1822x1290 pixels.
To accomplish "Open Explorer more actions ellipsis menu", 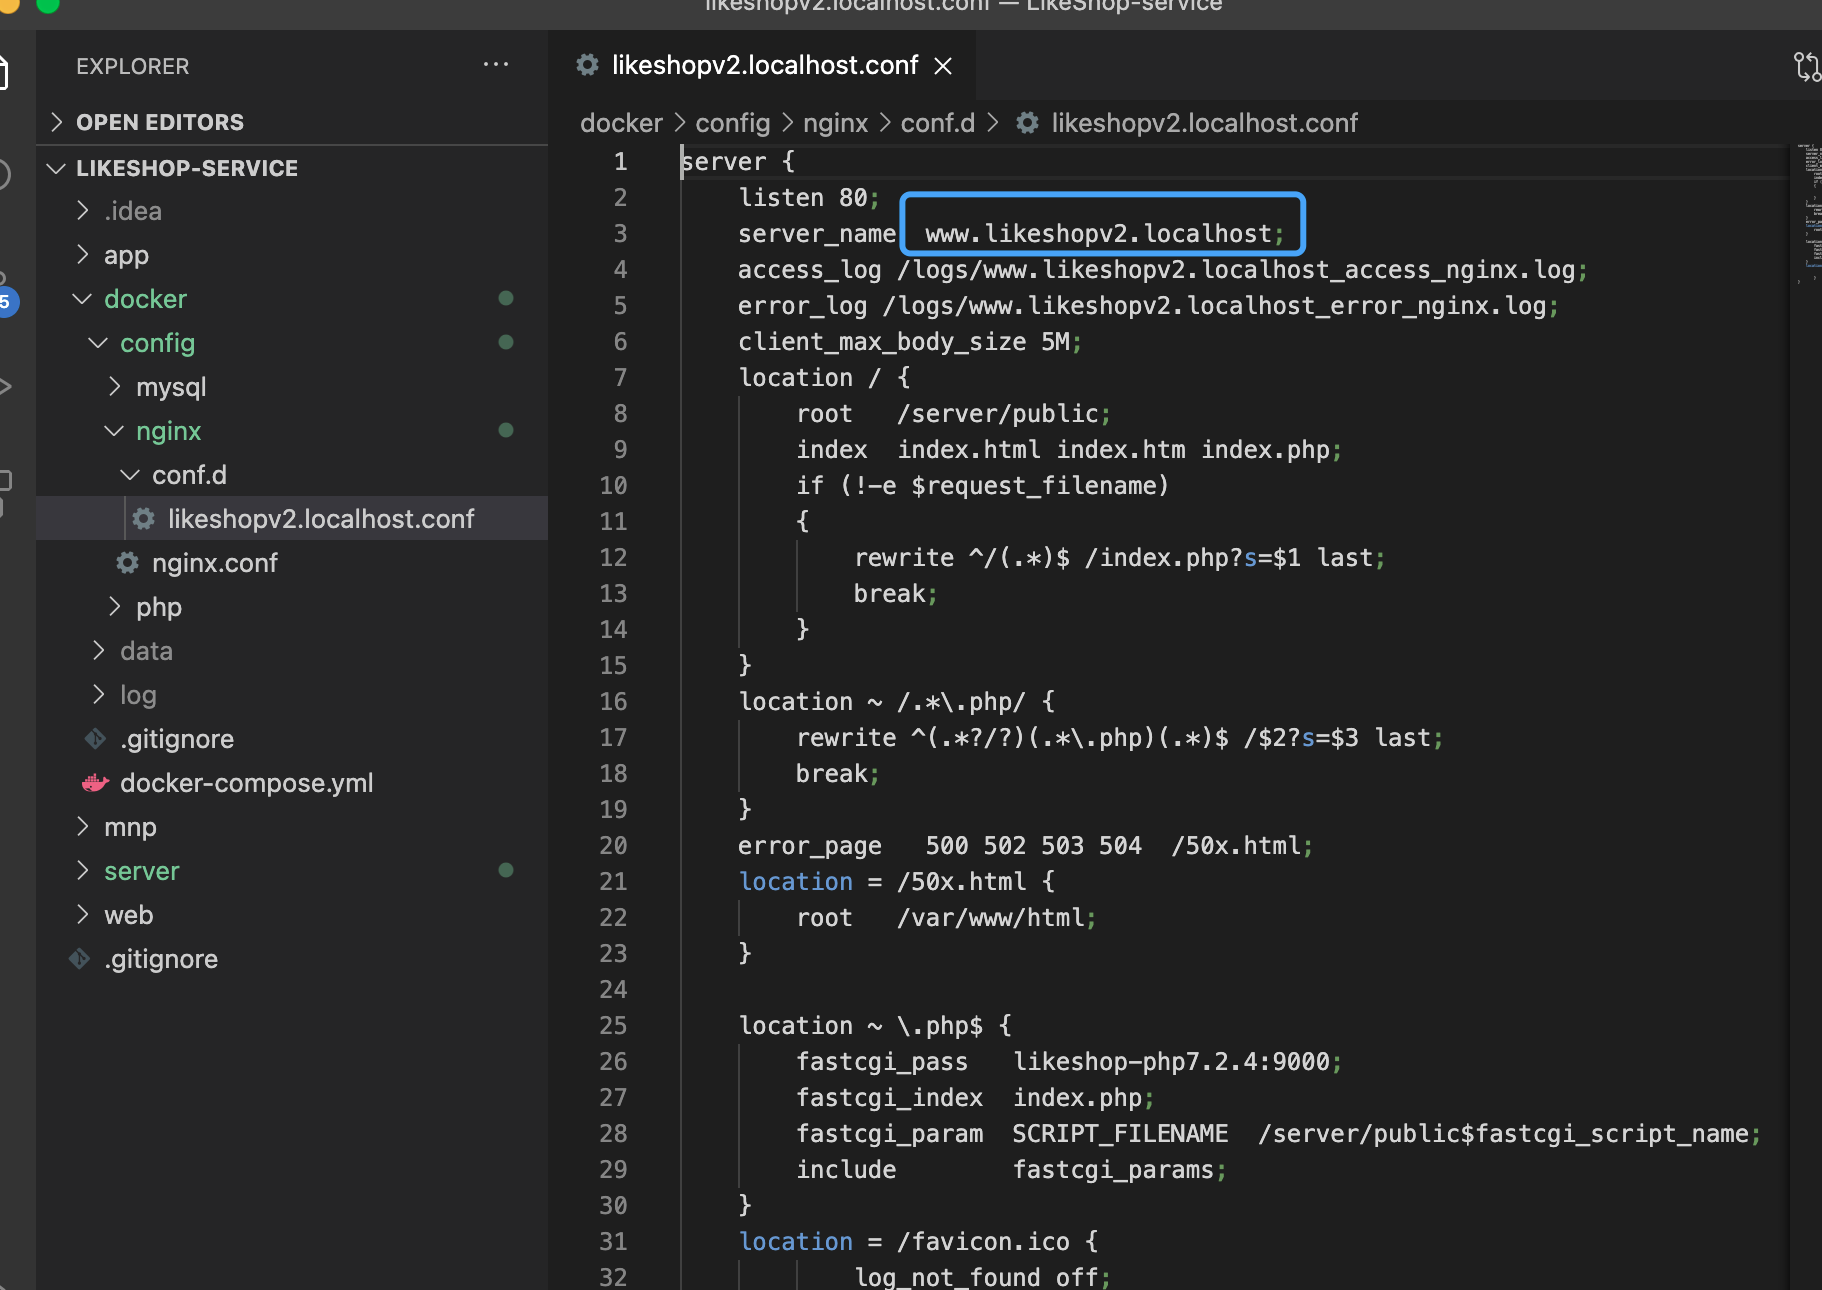I will 496,65.
